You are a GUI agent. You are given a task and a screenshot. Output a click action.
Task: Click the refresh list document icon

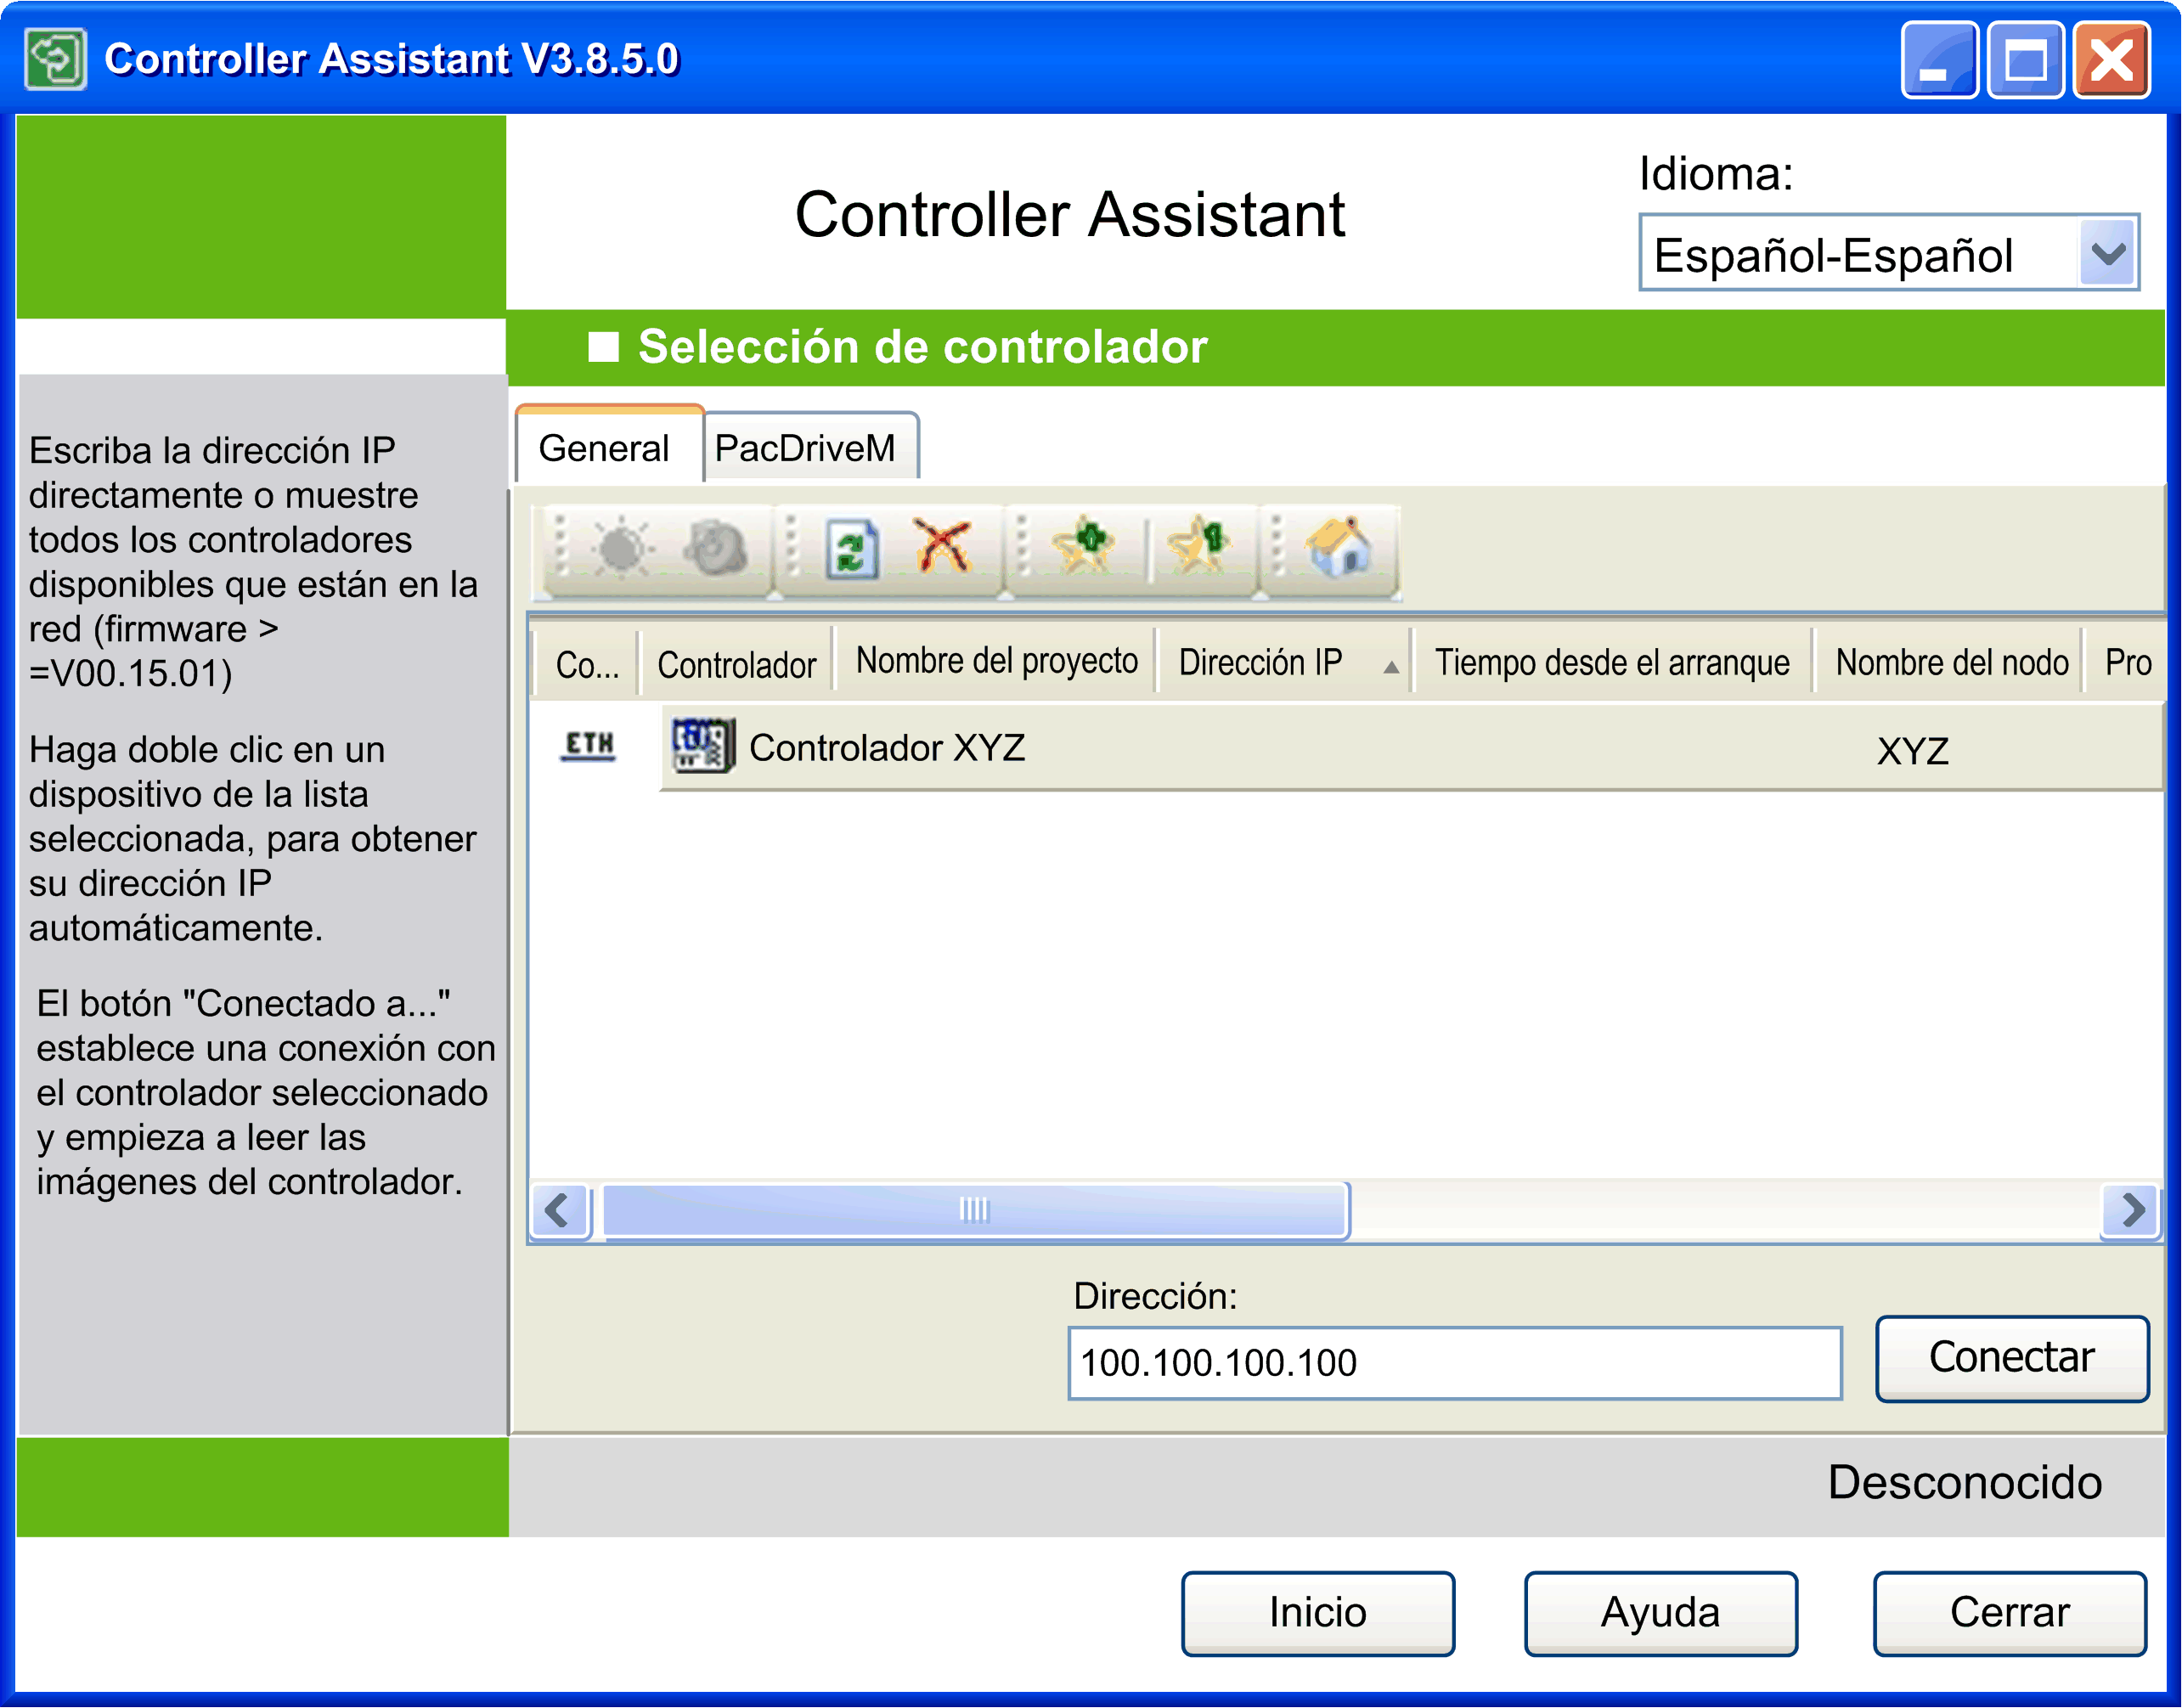pos(851,548)
